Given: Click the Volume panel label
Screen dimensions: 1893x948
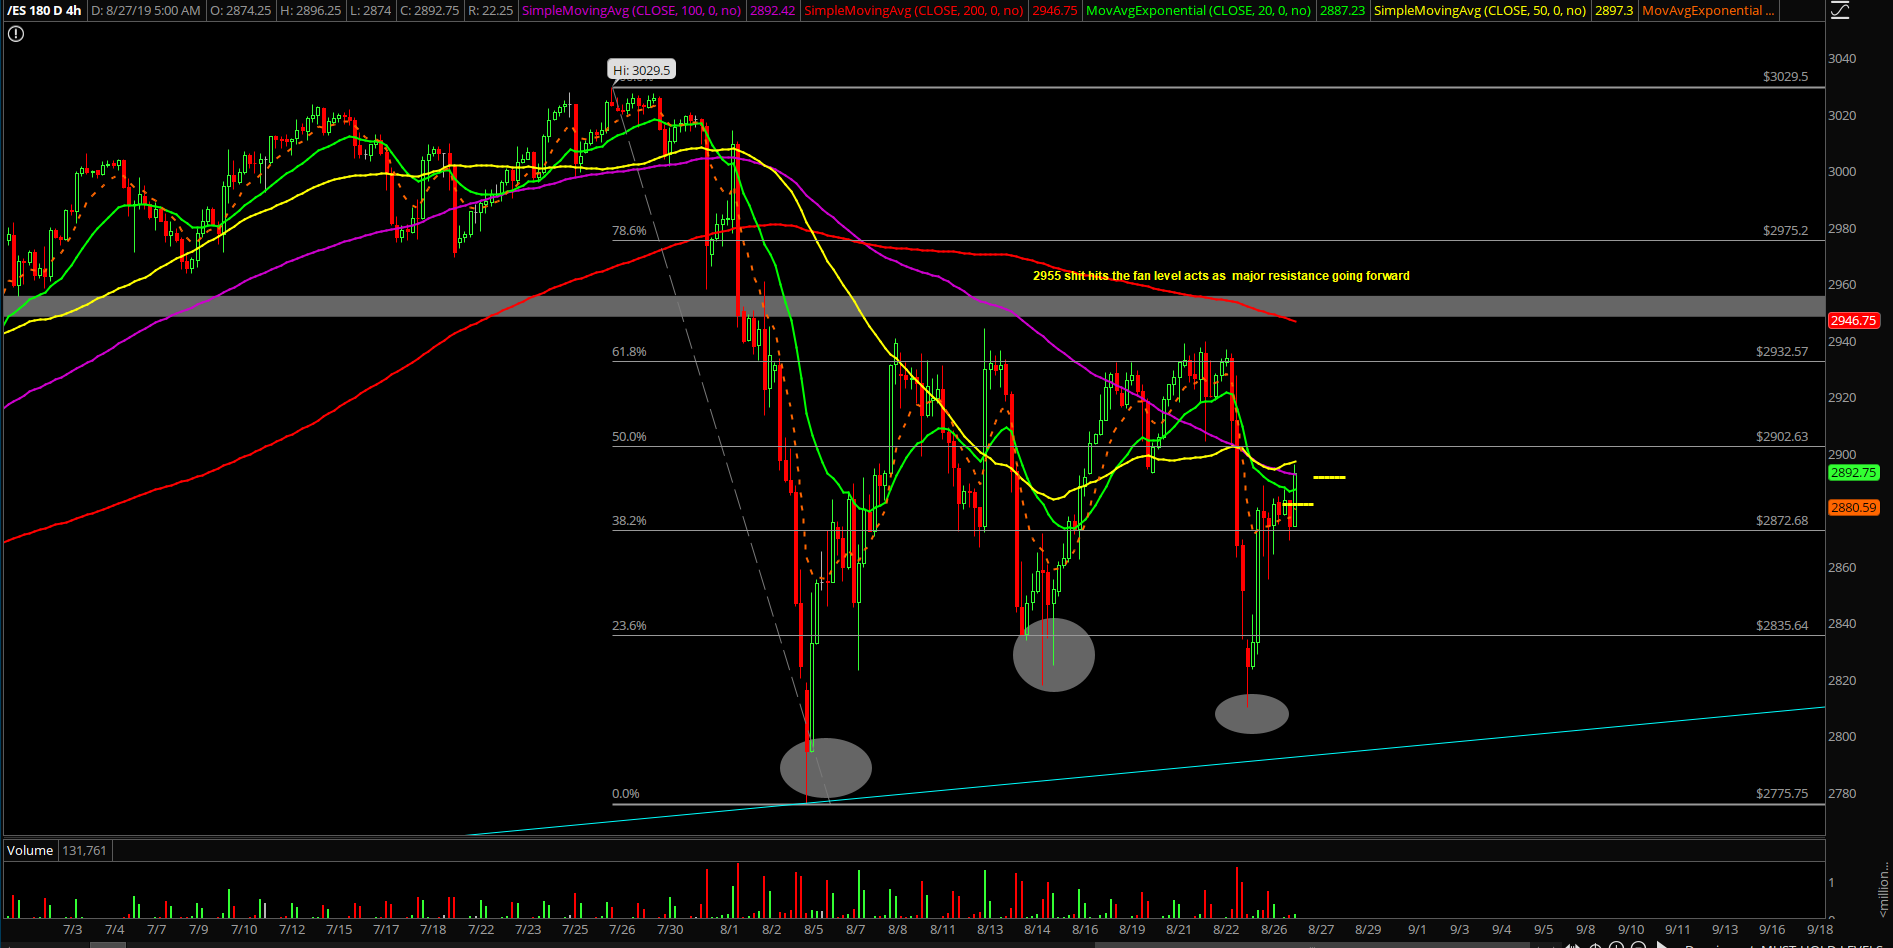Looking at the screenshot, I should tap(30, 851).
